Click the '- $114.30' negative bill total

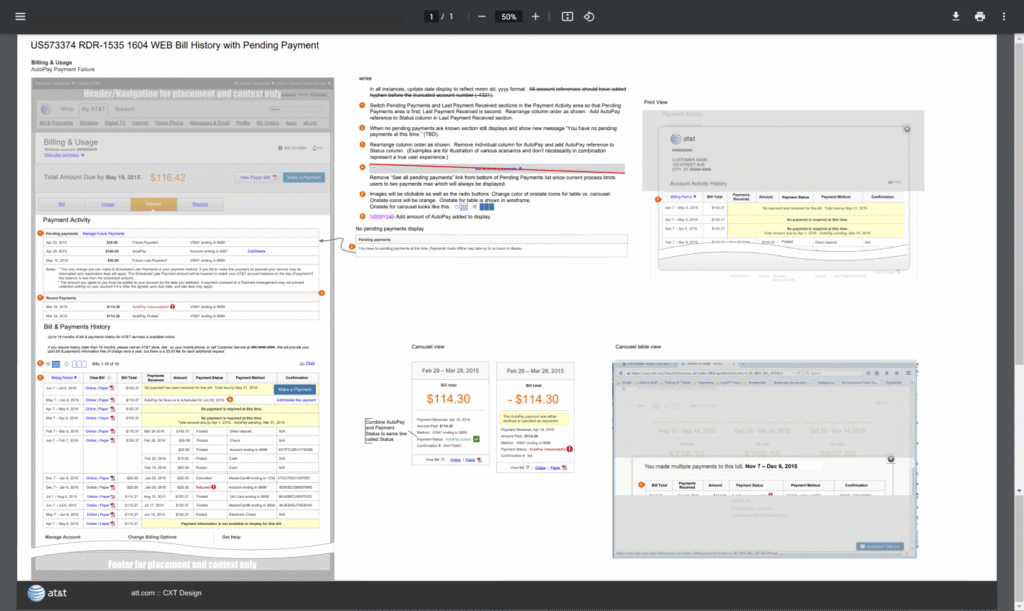click(534, 400)
